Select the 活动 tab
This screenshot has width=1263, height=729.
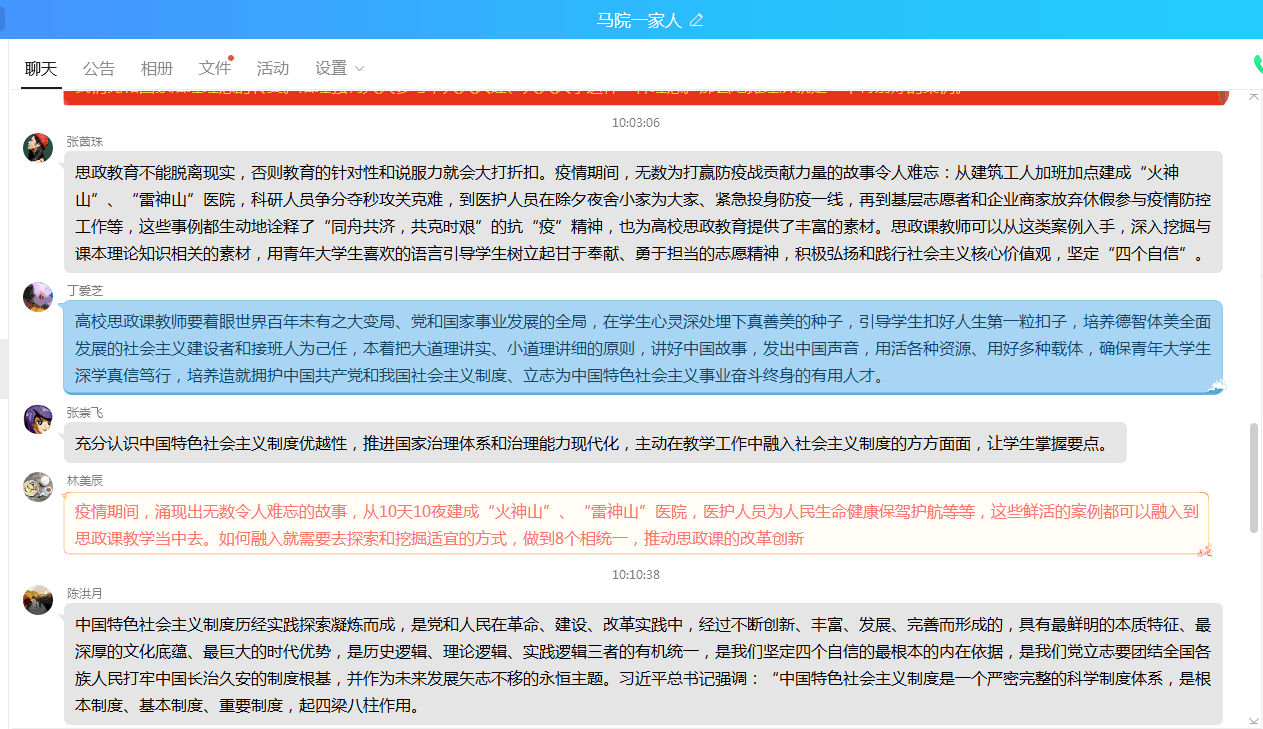tap(272, 68)
